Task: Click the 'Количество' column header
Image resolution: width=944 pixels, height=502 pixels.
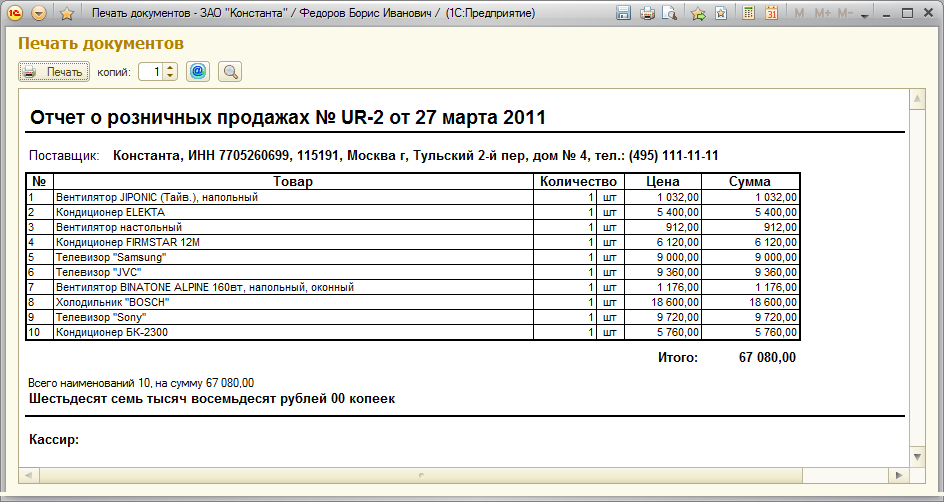Action: tap(579, 181)
